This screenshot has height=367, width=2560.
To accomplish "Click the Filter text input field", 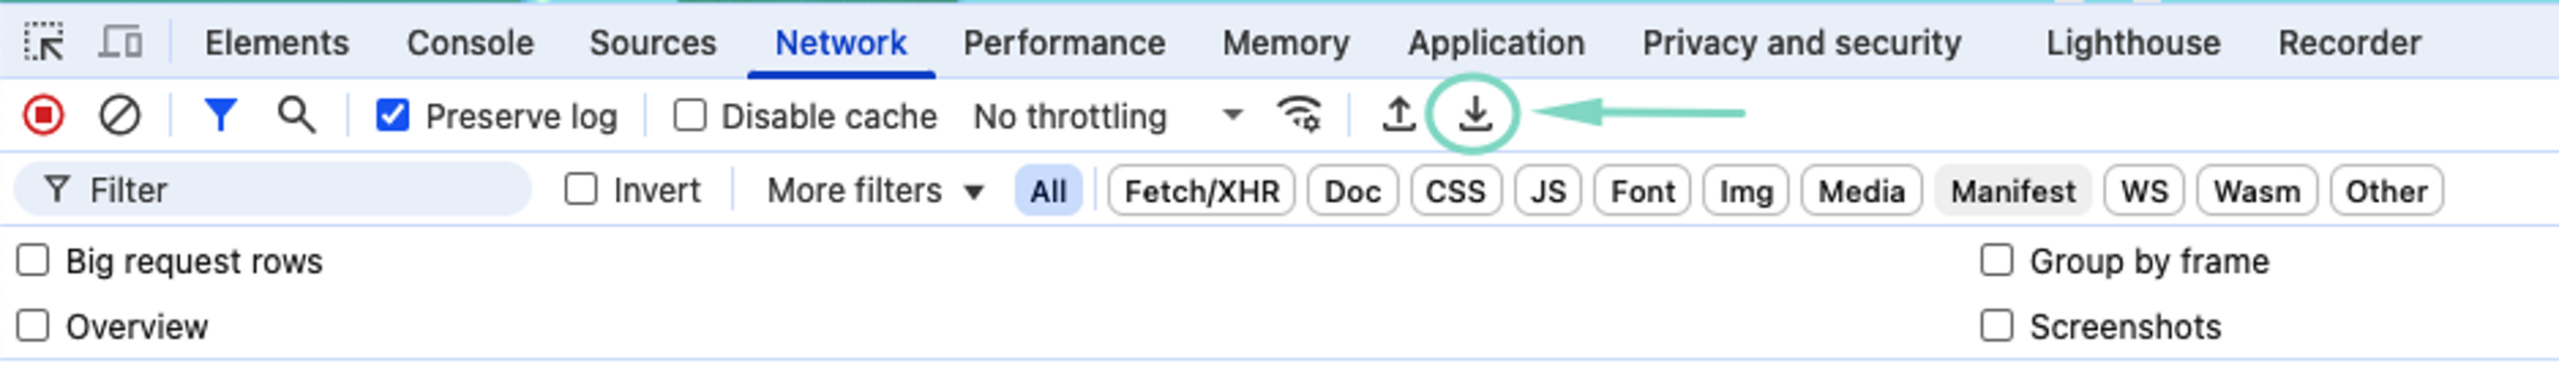I will pos(272,190).
